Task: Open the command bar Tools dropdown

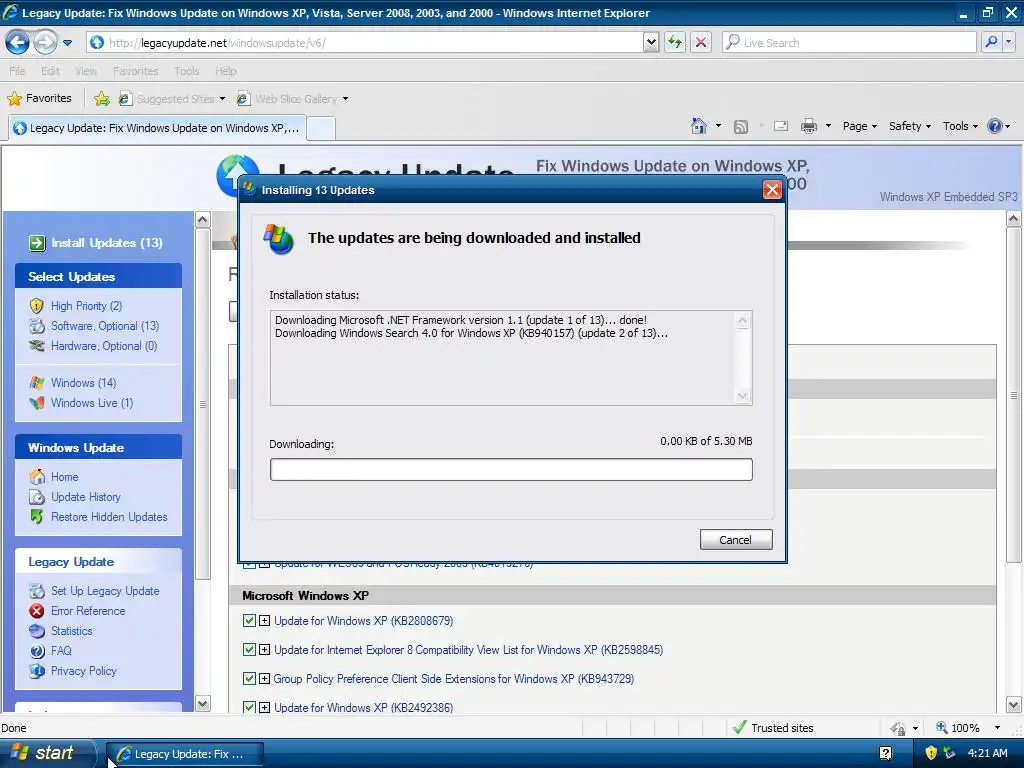Action: point(960,126)
